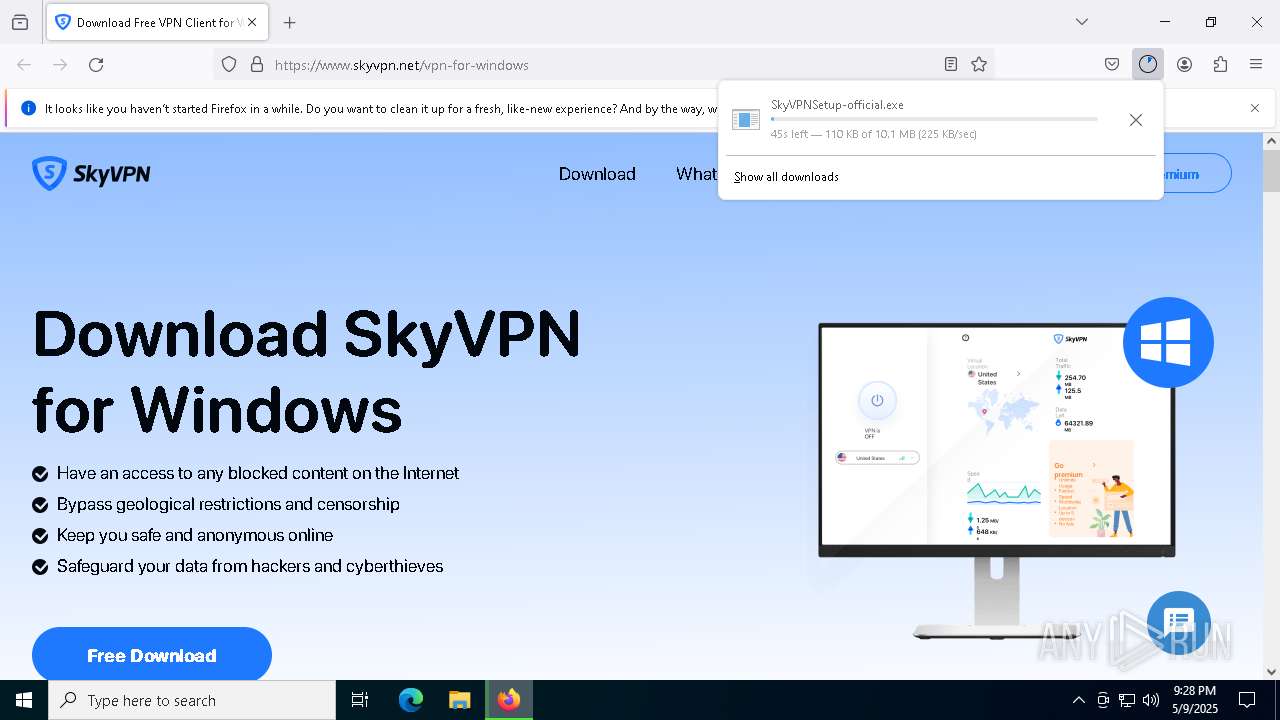Image resolution: width=1280 pixels, height=720 pixels.
Task: Open Firefox account icon
Action: [1184, 65]
